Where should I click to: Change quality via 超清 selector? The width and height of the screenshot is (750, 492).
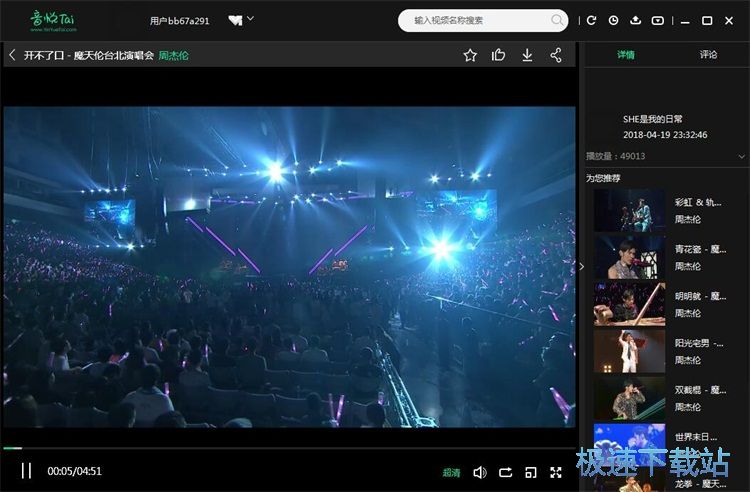pyautogui.click(x=451, y=472)
